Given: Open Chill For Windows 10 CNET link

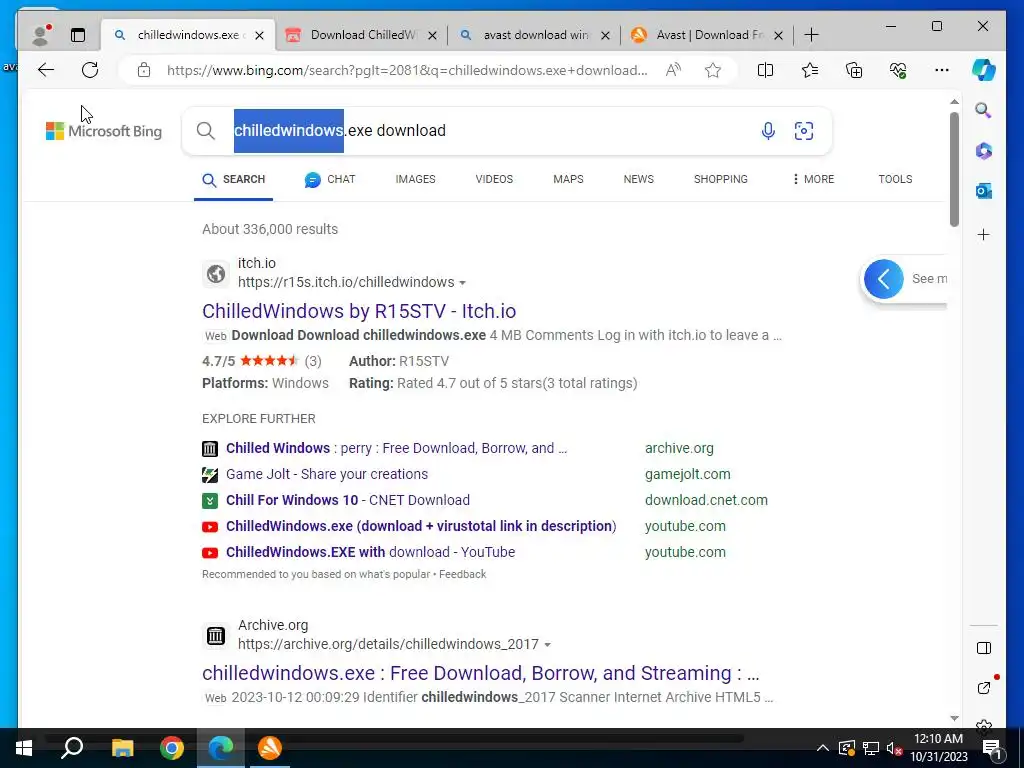Looking at the screenshot, I should tap(348, 500).
